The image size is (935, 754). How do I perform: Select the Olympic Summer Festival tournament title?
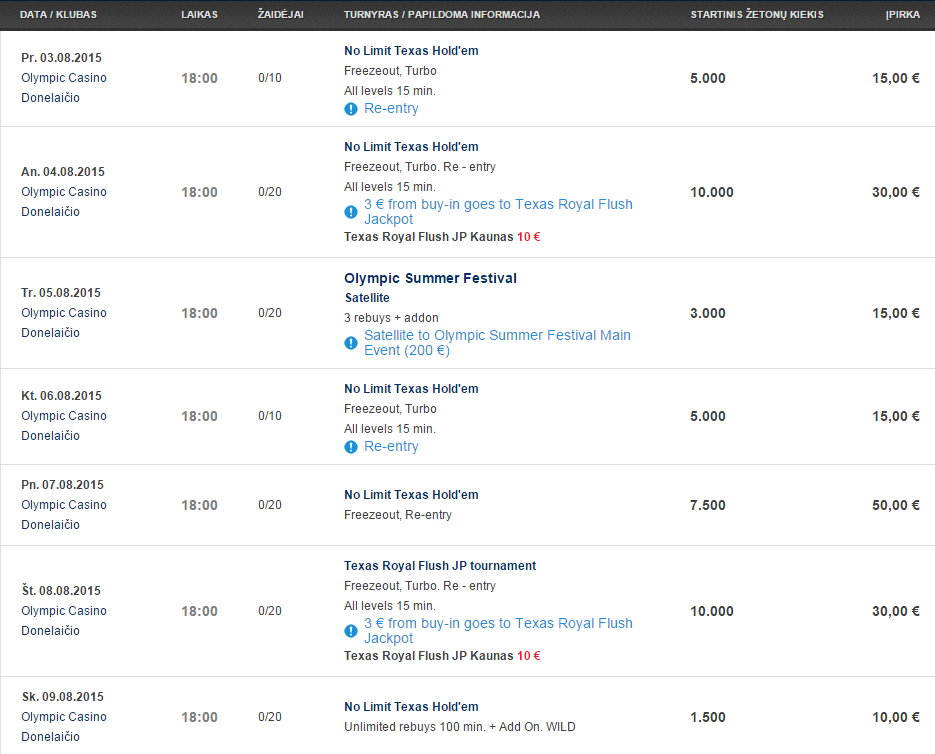tap(431, 279)
